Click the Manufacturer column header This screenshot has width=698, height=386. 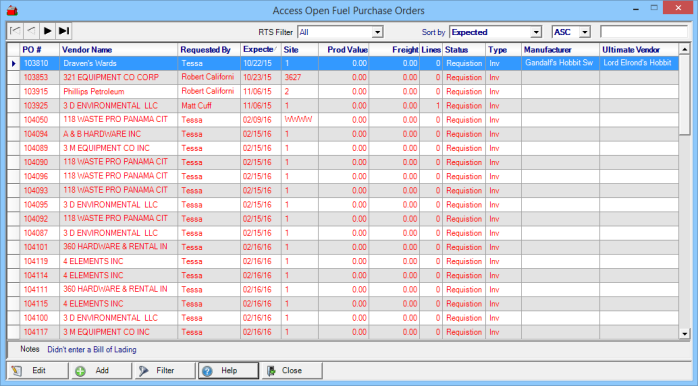click(560, 49)
